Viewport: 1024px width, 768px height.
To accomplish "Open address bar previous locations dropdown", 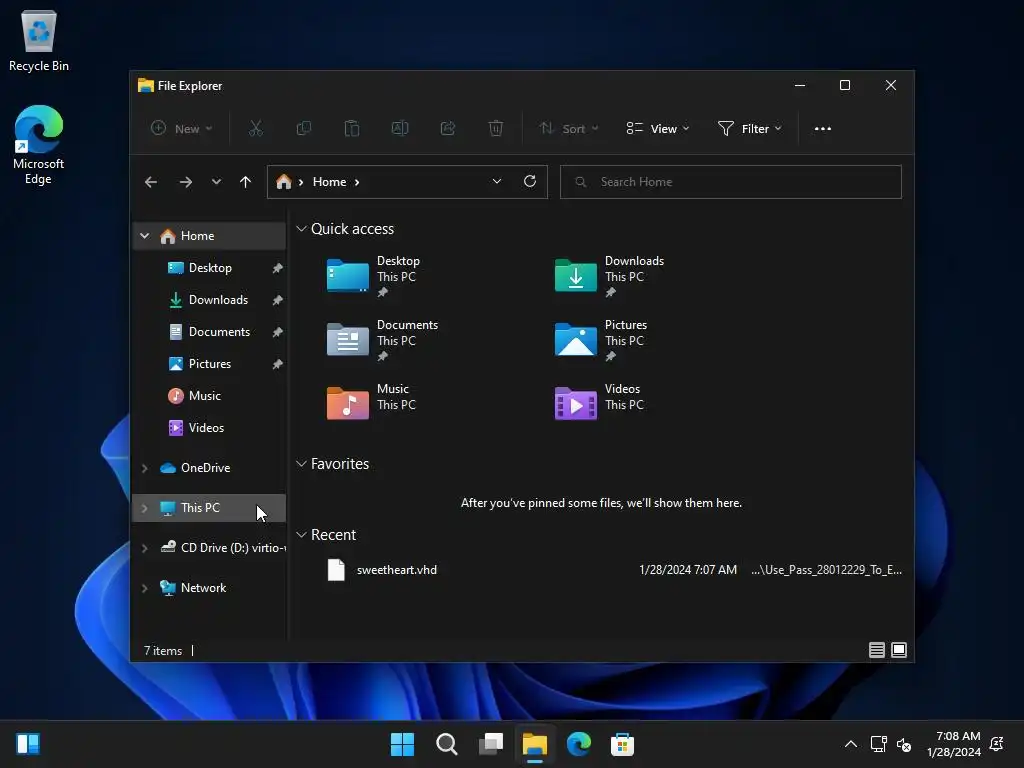I will pyautogui.click(x=497, y=182).
